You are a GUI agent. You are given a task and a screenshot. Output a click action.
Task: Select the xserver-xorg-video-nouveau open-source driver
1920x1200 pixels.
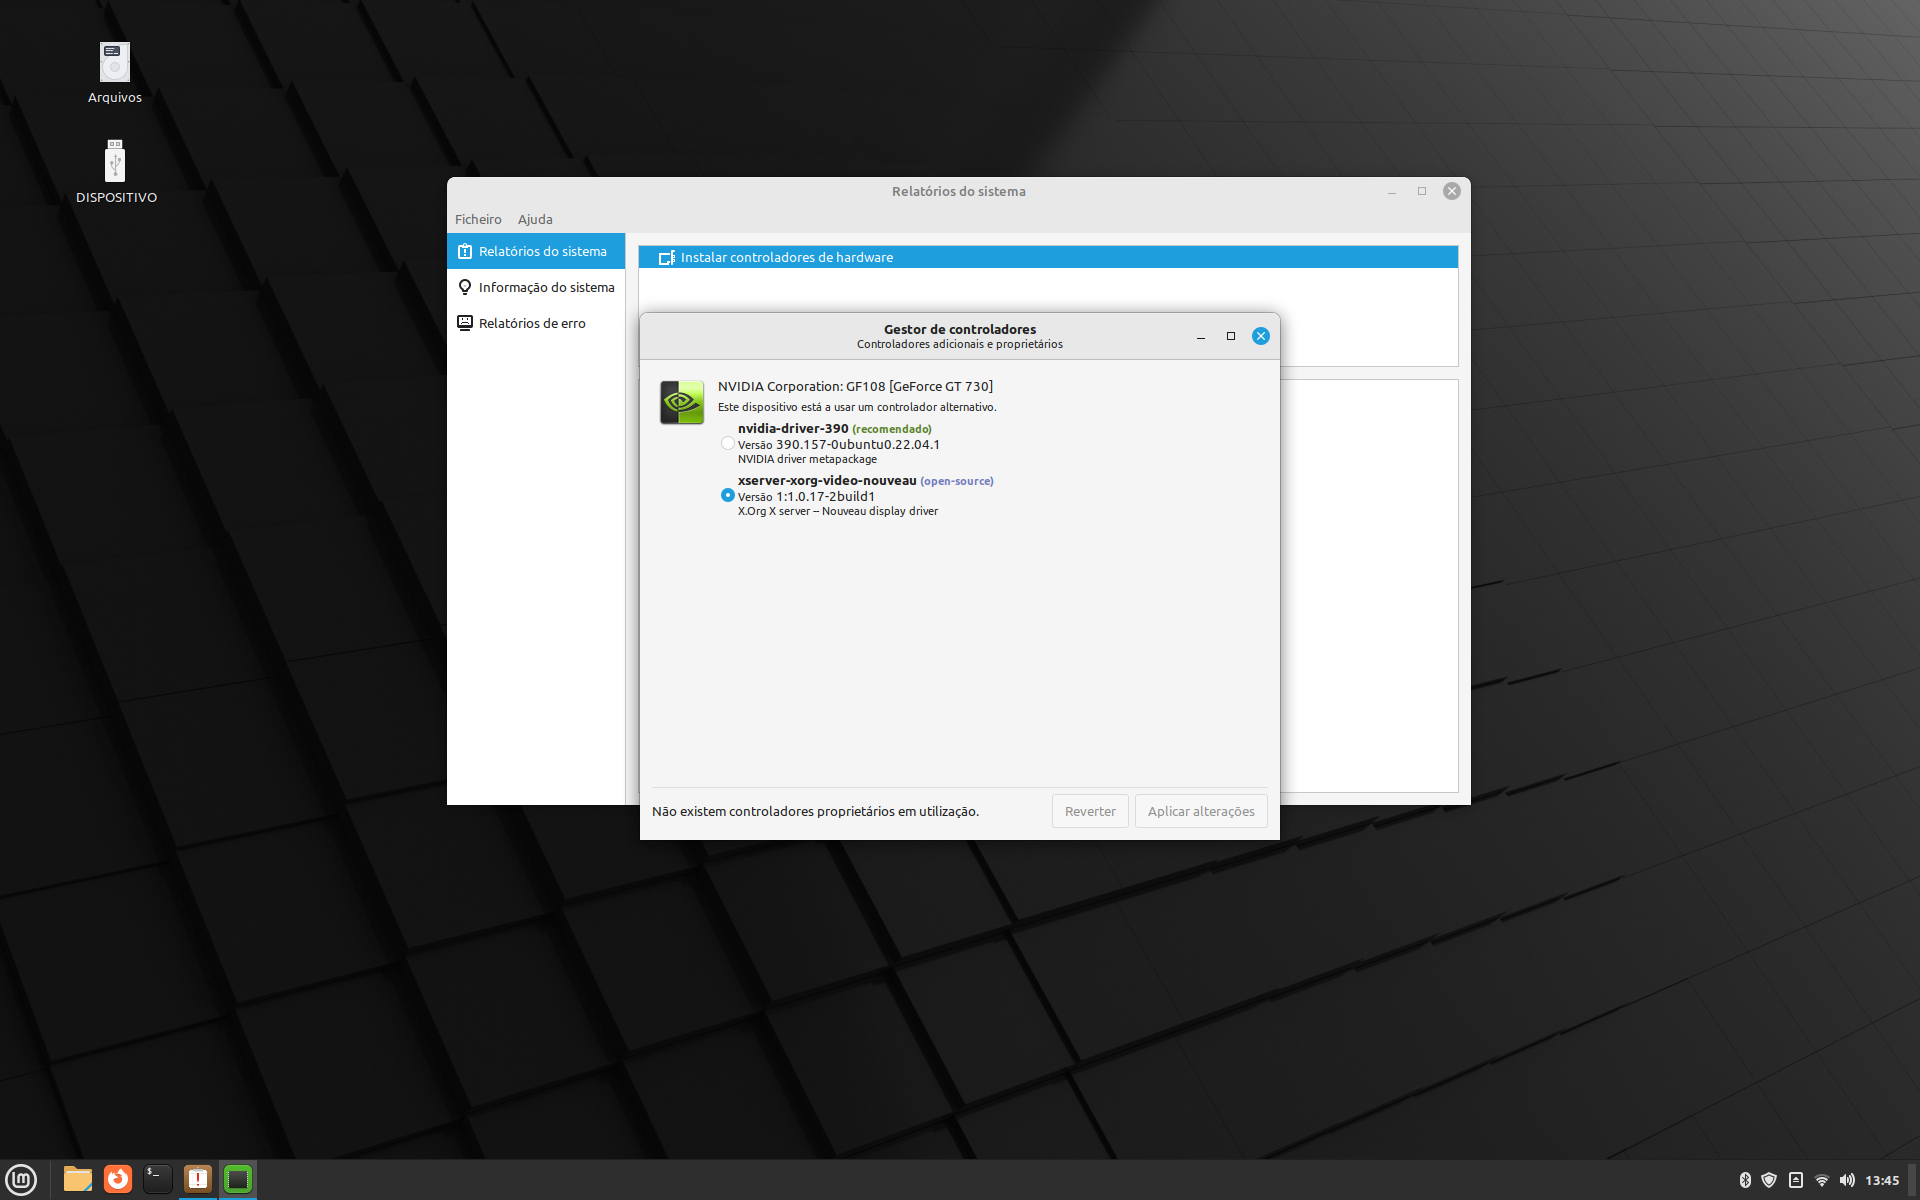click(728, 495)
